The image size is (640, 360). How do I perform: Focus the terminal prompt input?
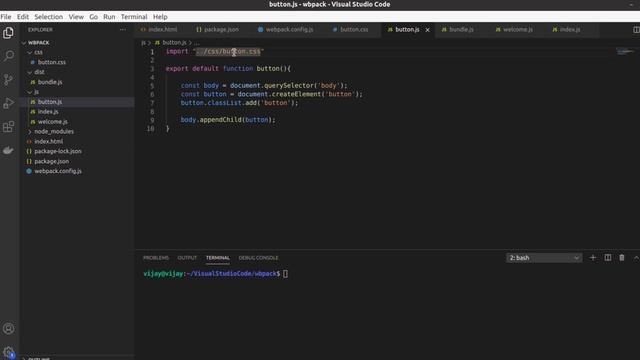coord(285,274)
